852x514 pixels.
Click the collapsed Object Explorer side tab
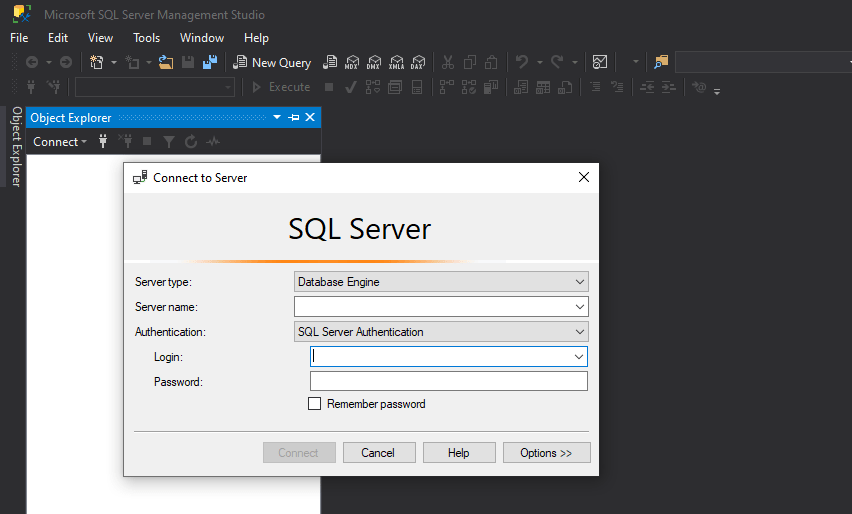tap(17, 147)
